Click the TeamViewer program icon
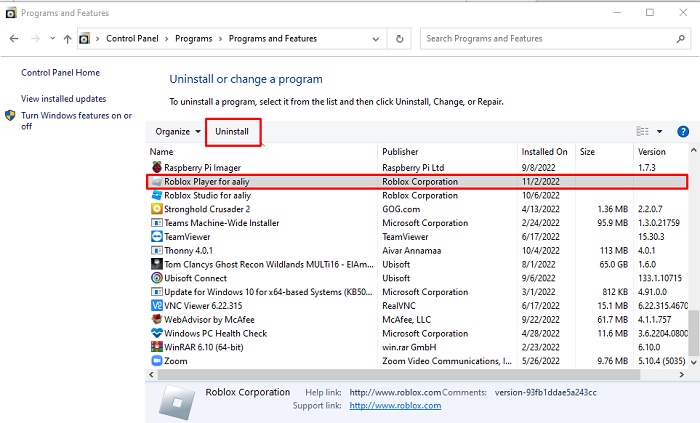The image size is (700, 423). [x=157, y=236]
